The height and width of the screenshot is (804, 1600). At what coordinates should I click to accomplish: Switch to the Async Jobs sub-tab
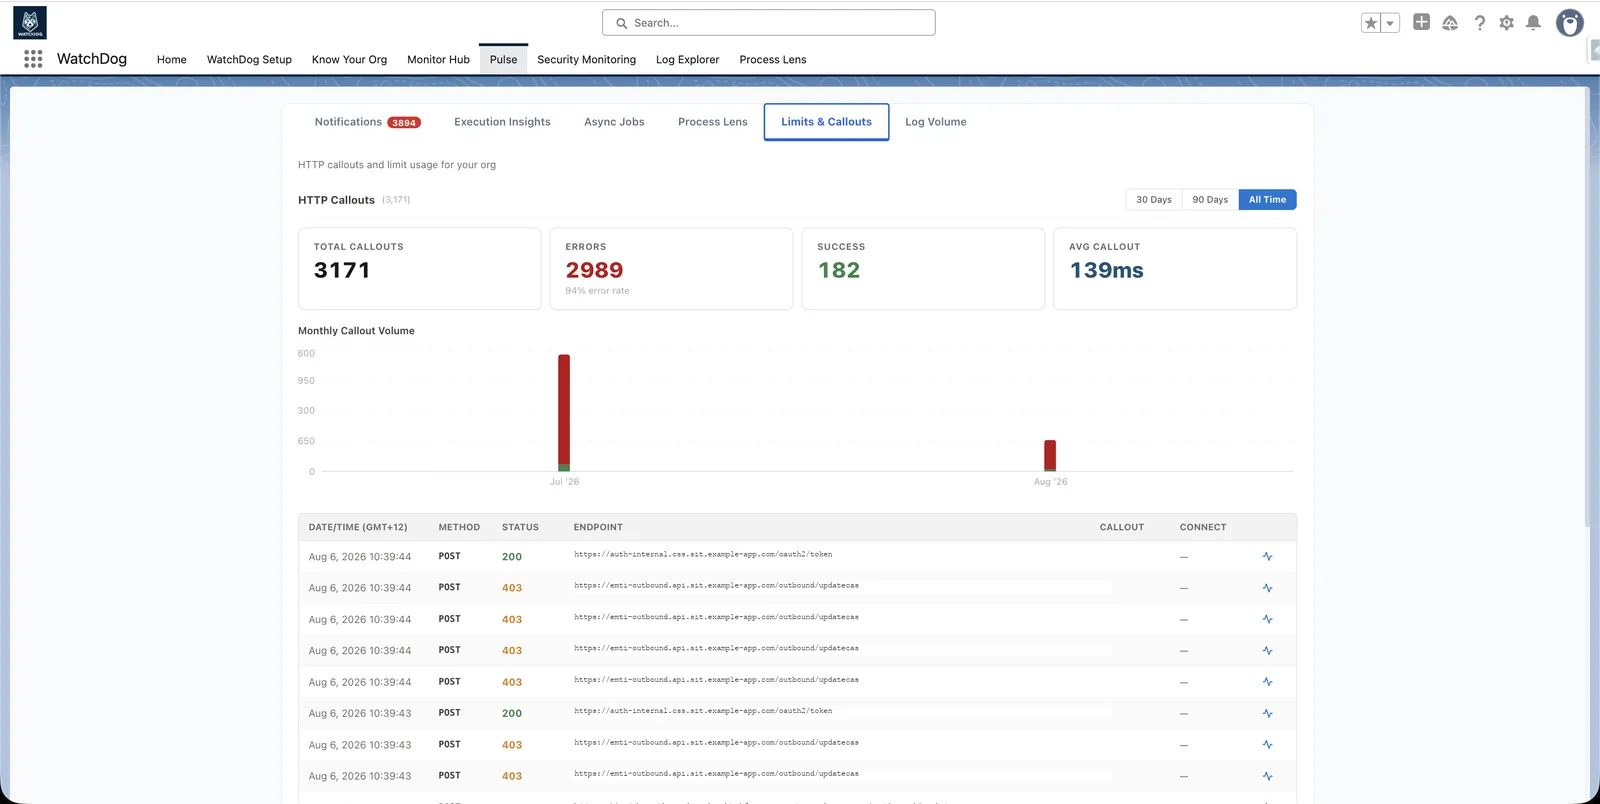coord(614,122)
